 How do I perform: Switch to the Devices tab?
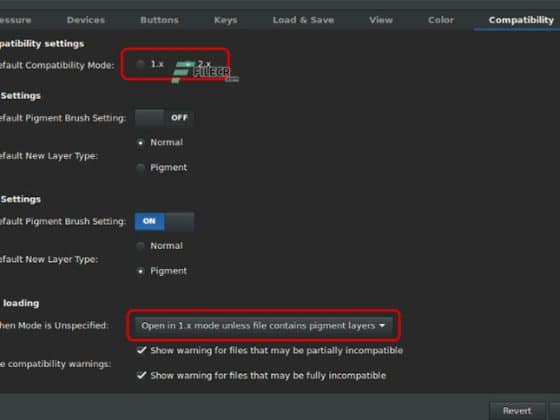[x=86, y=20]
